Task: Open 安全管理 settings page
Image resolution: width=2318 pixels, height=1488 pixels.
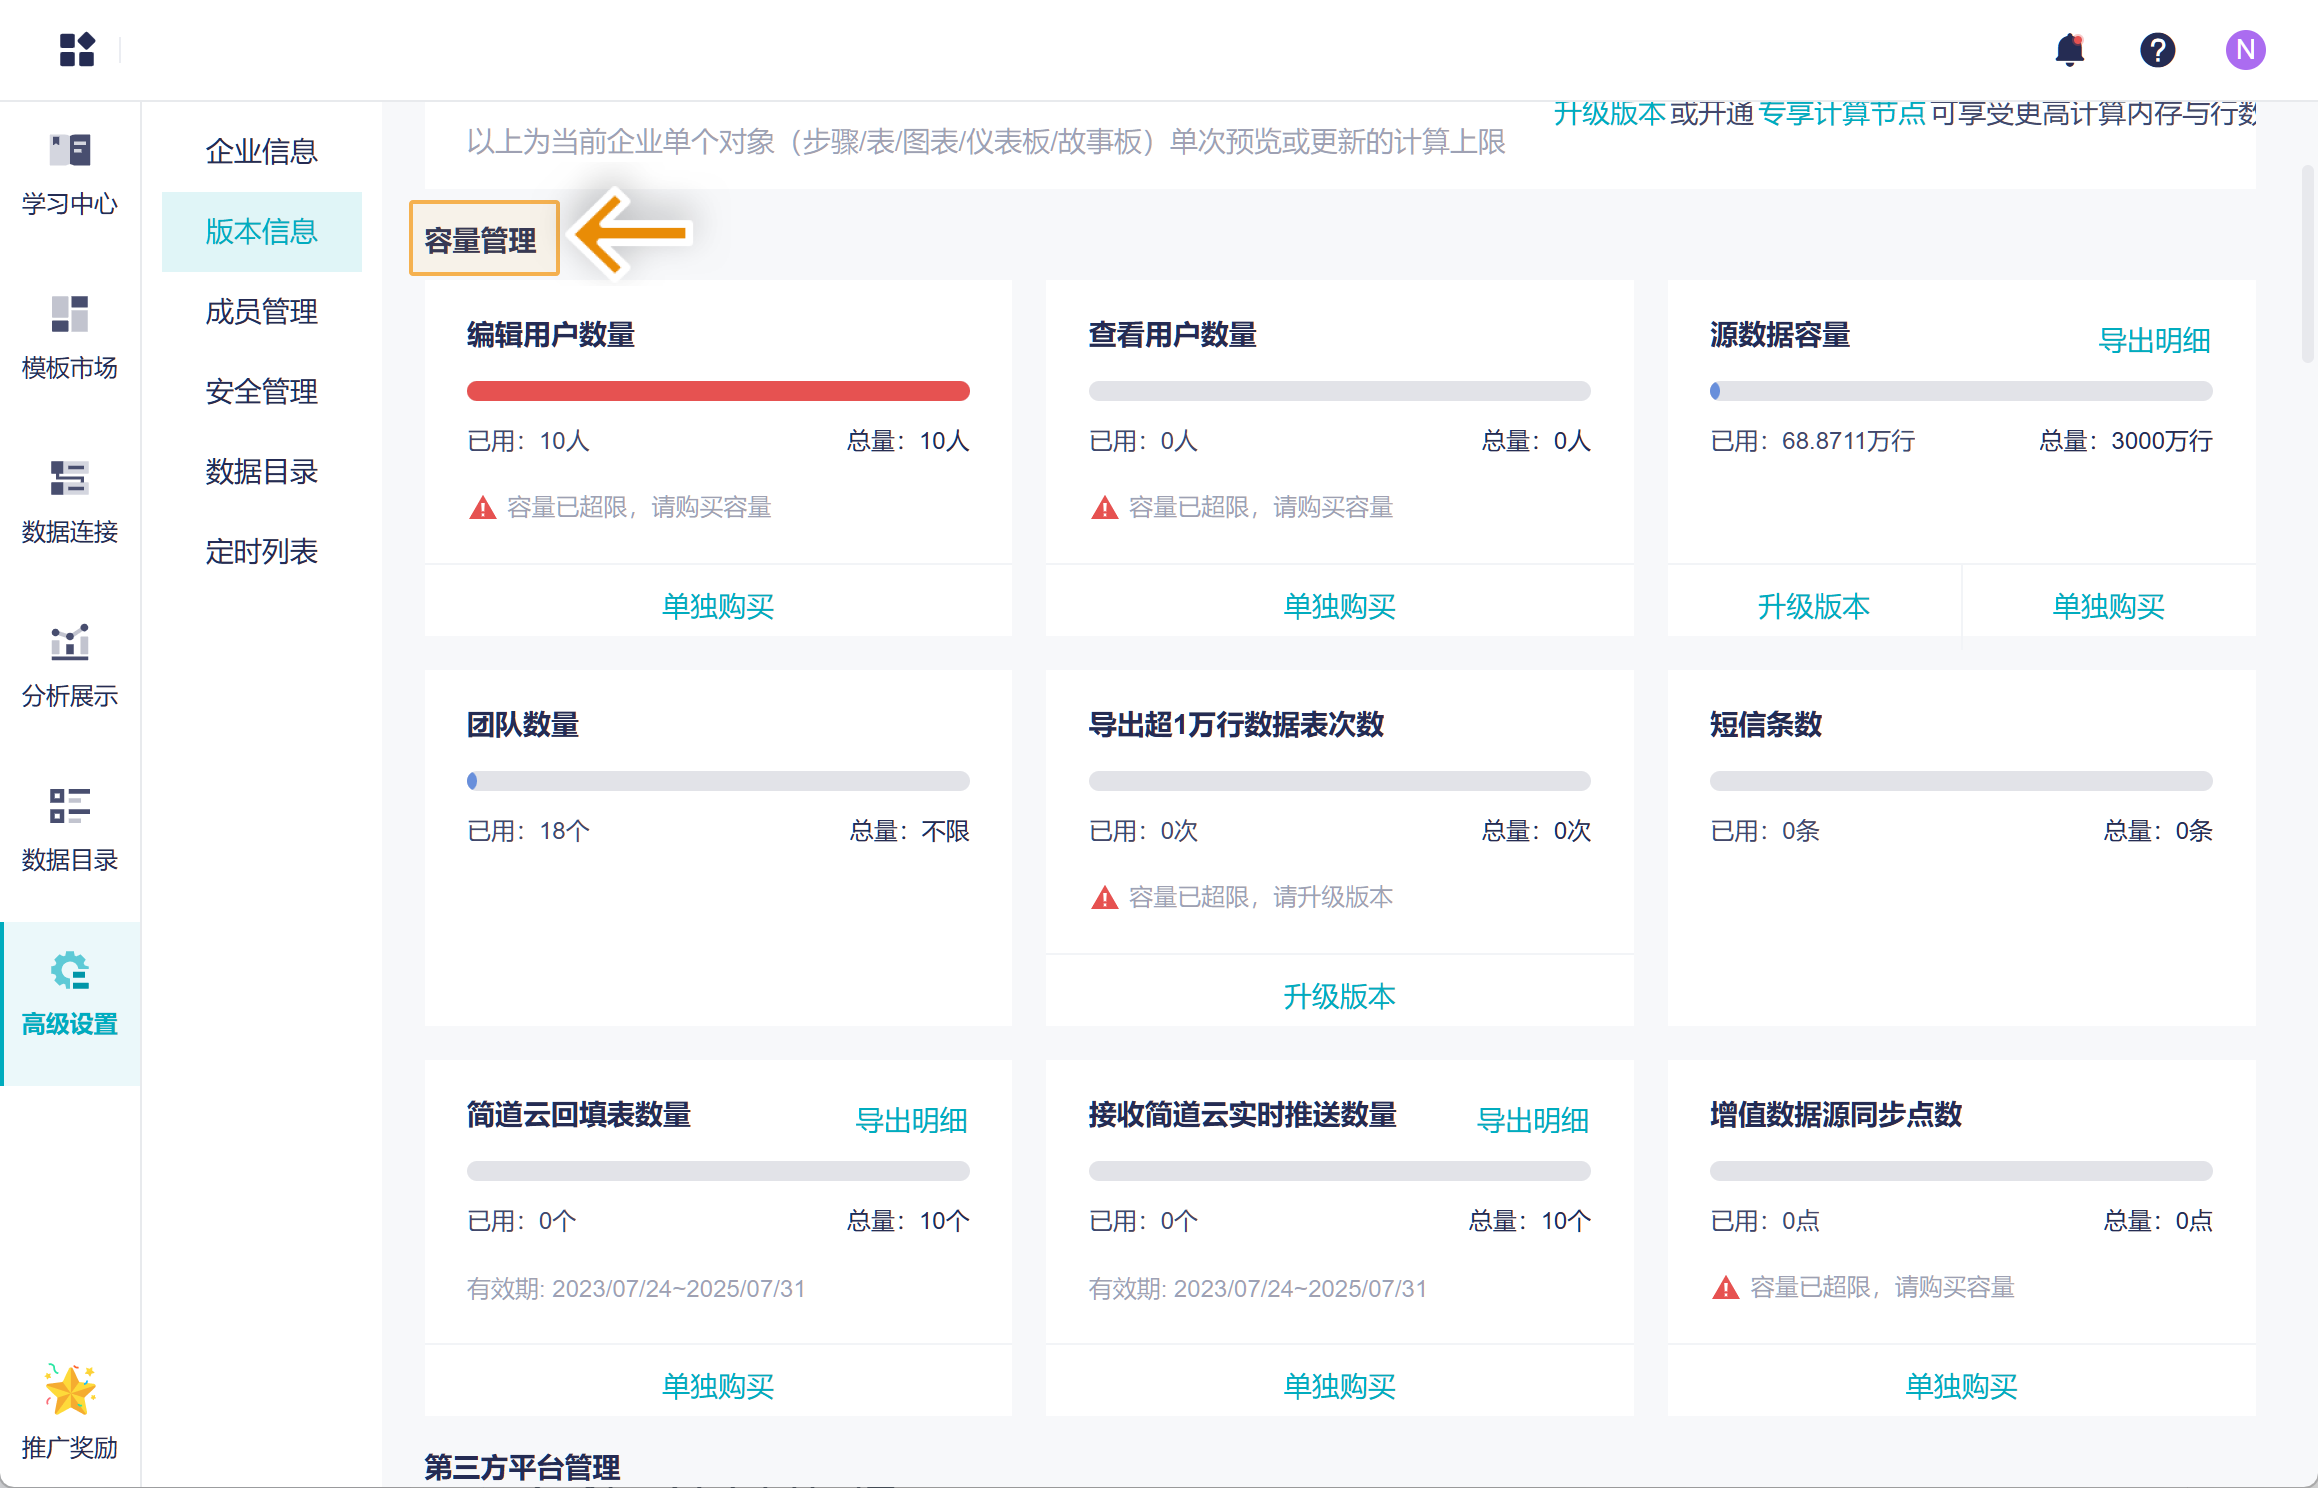Action: click(x=261, y=392)
